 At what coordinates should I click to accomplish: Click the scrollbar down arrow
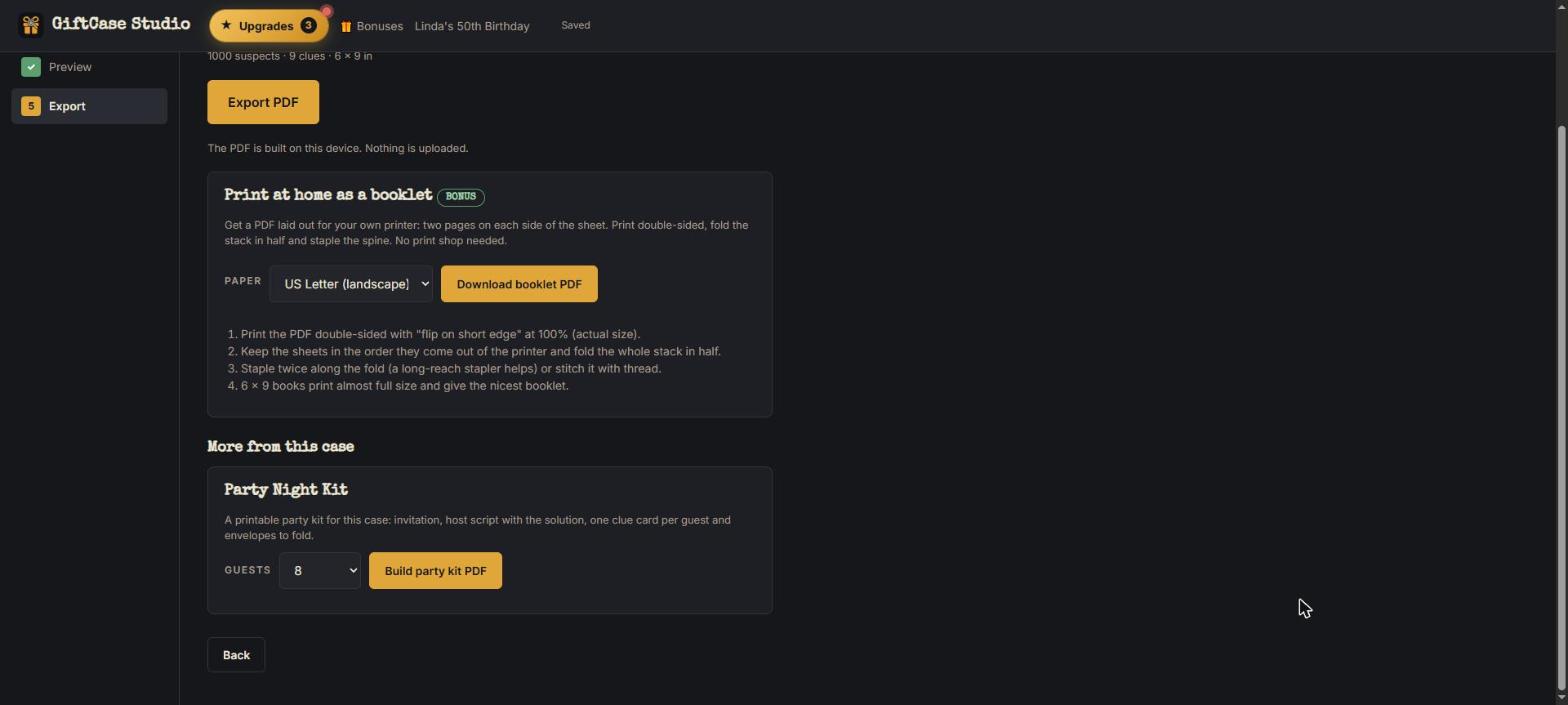(1562, 698)
